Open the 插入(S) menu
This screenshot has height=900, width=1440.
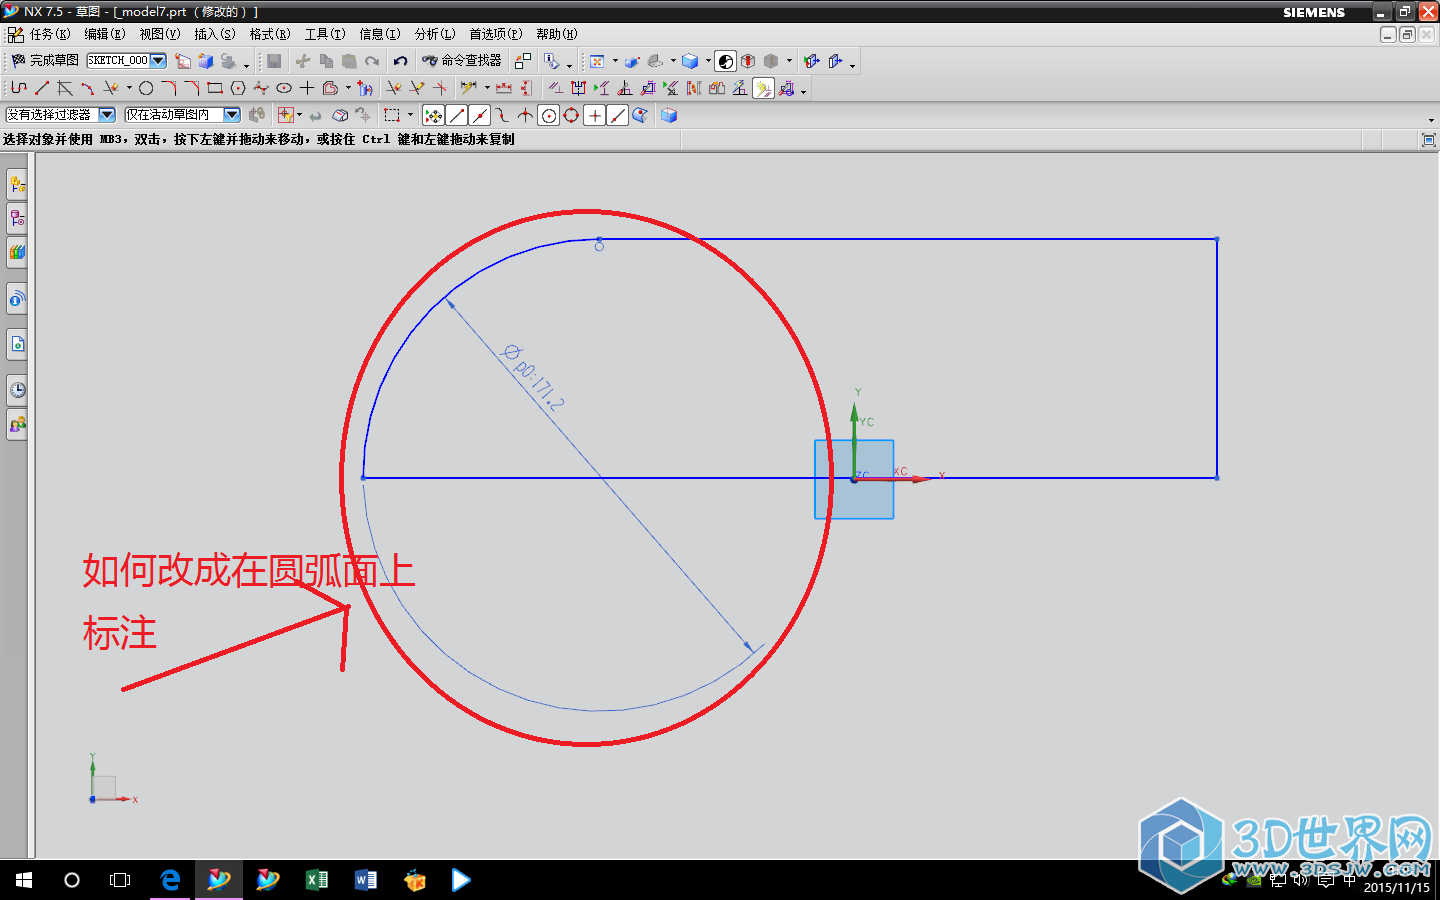(x=215, y=34)
